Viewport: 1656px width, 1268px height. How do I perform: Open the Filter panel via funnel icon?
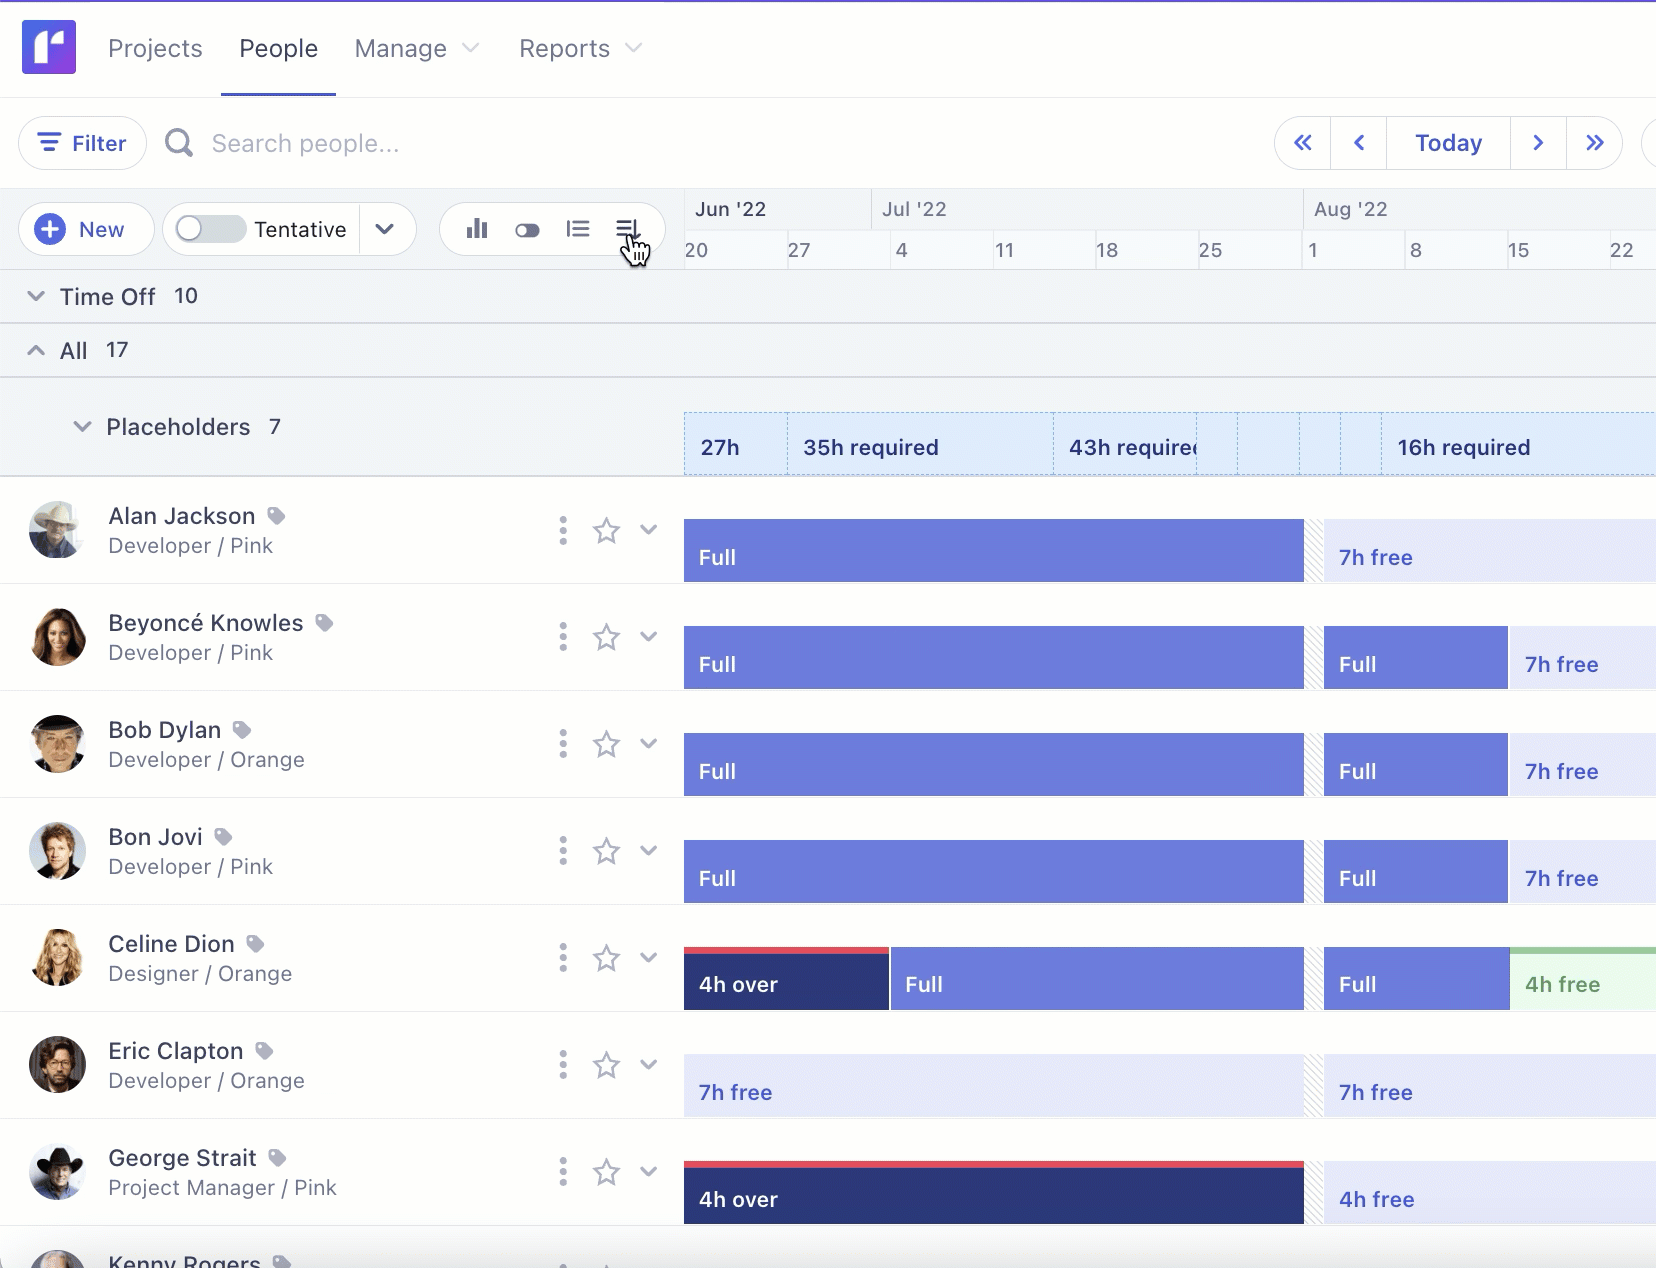[x=82, y=142]
